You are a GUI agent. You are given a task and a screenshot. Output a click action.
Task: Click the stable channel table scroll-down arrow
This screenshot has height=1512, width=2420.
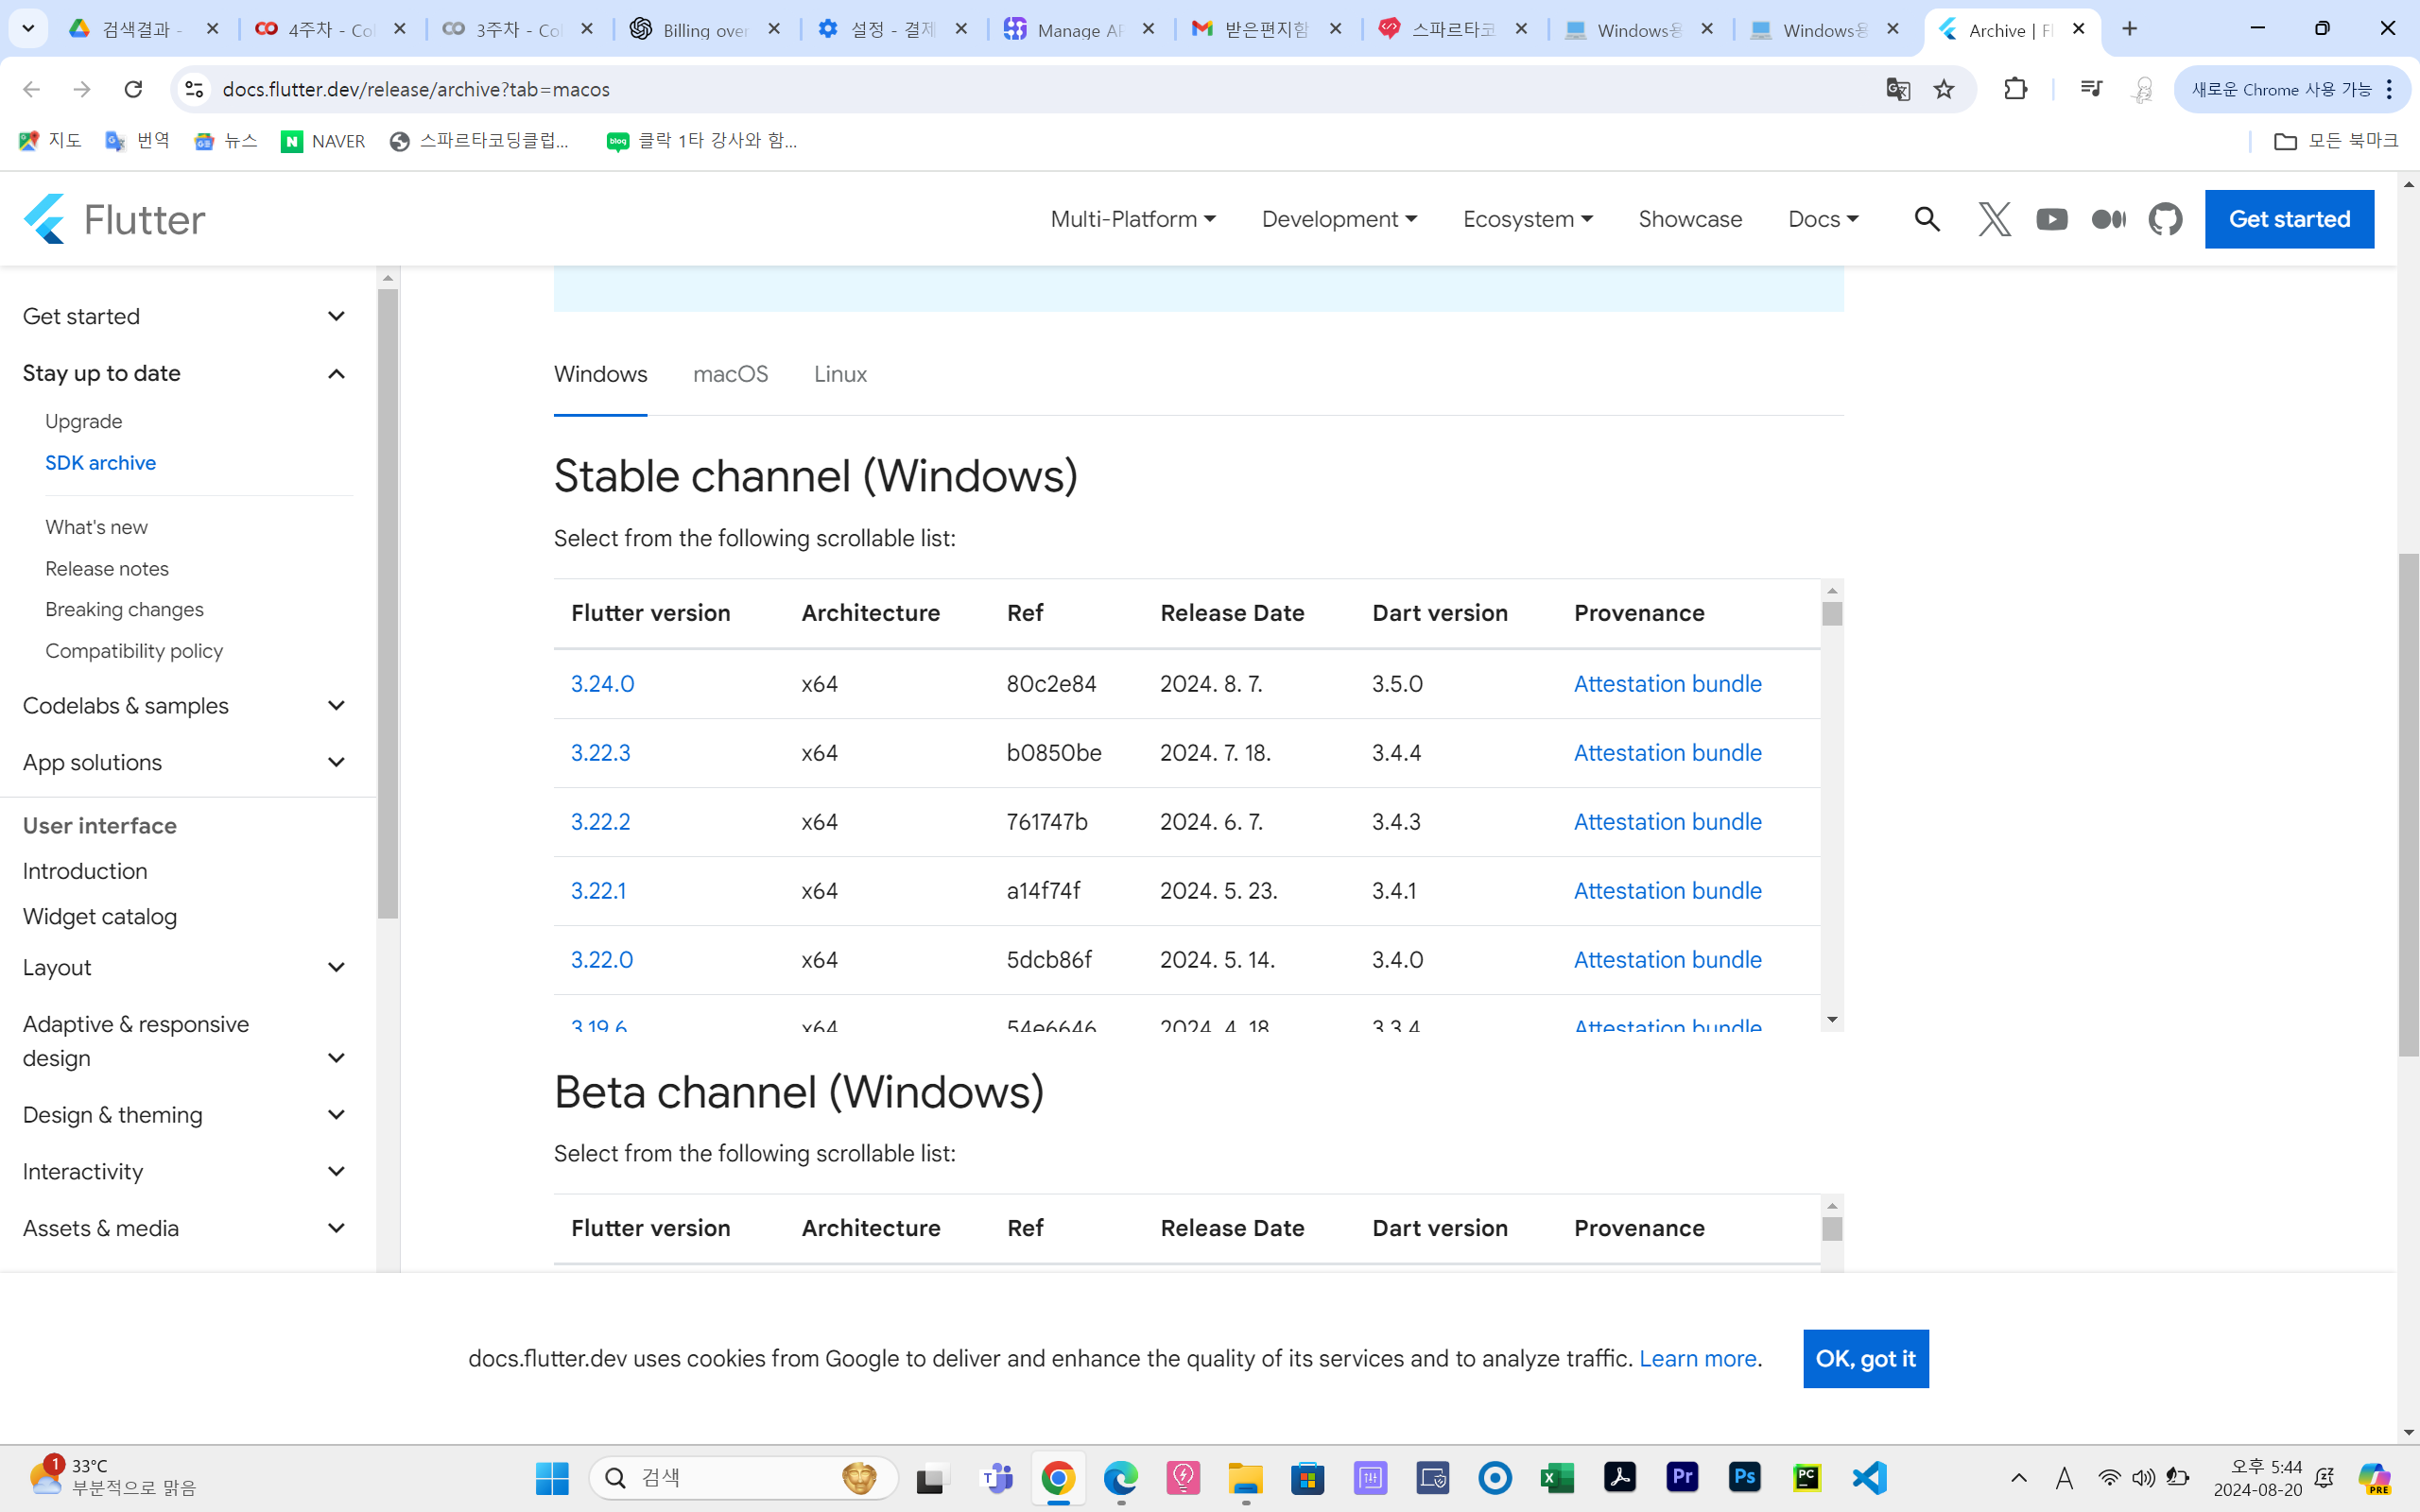click(x=1831, y=1019)
